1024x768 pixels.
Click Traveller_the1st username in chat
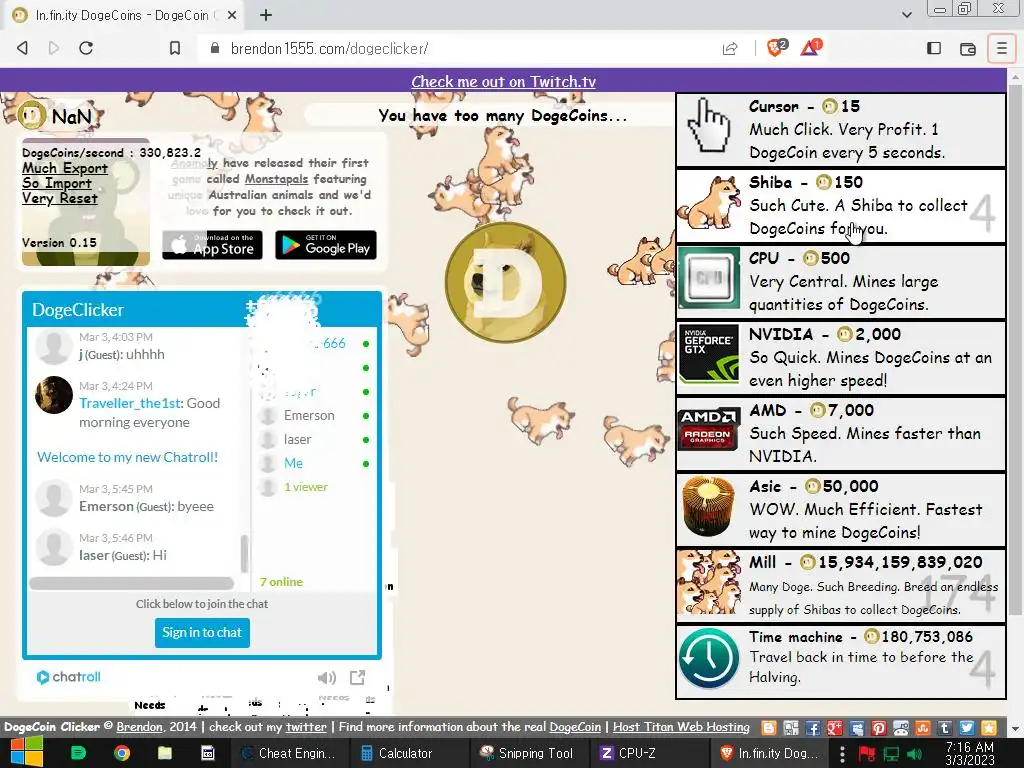(129, 403)
